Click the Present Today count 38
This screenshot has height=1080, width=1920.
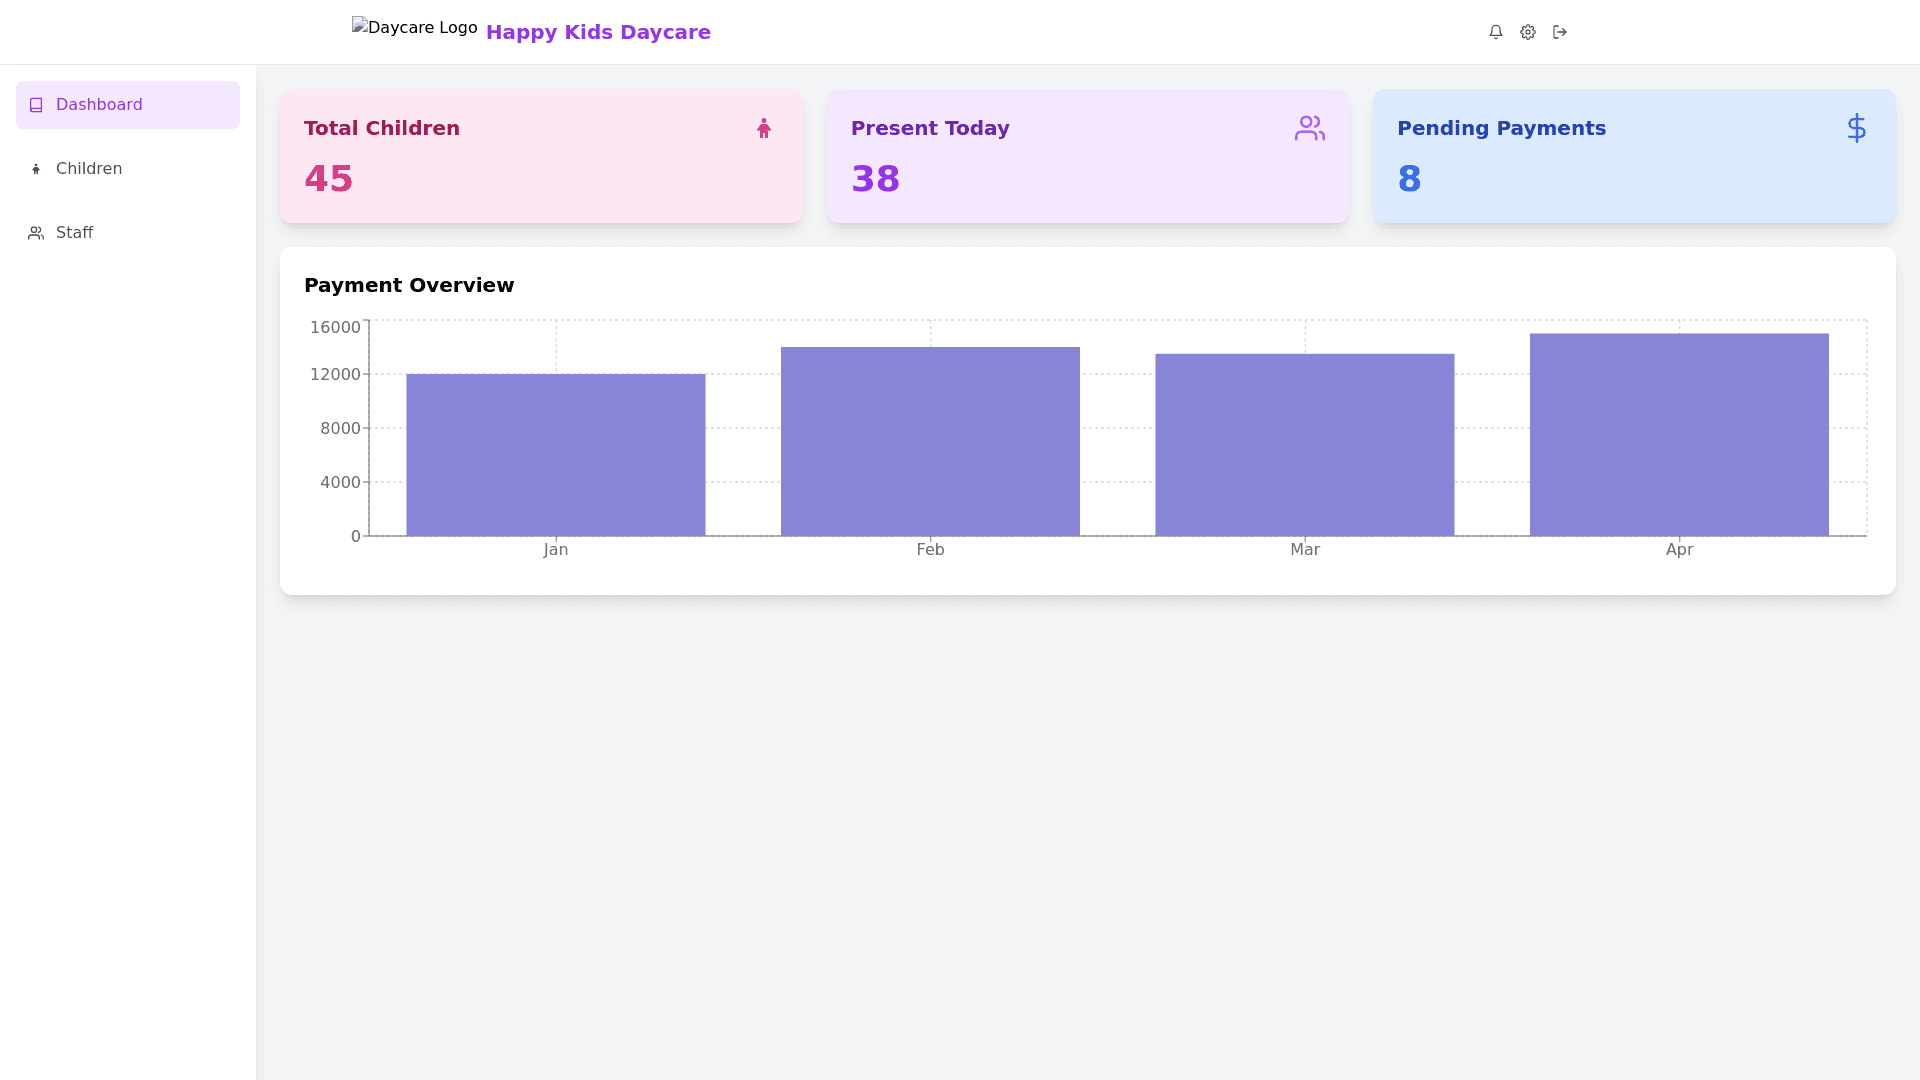pyautogui.click(x=875, y=179)
